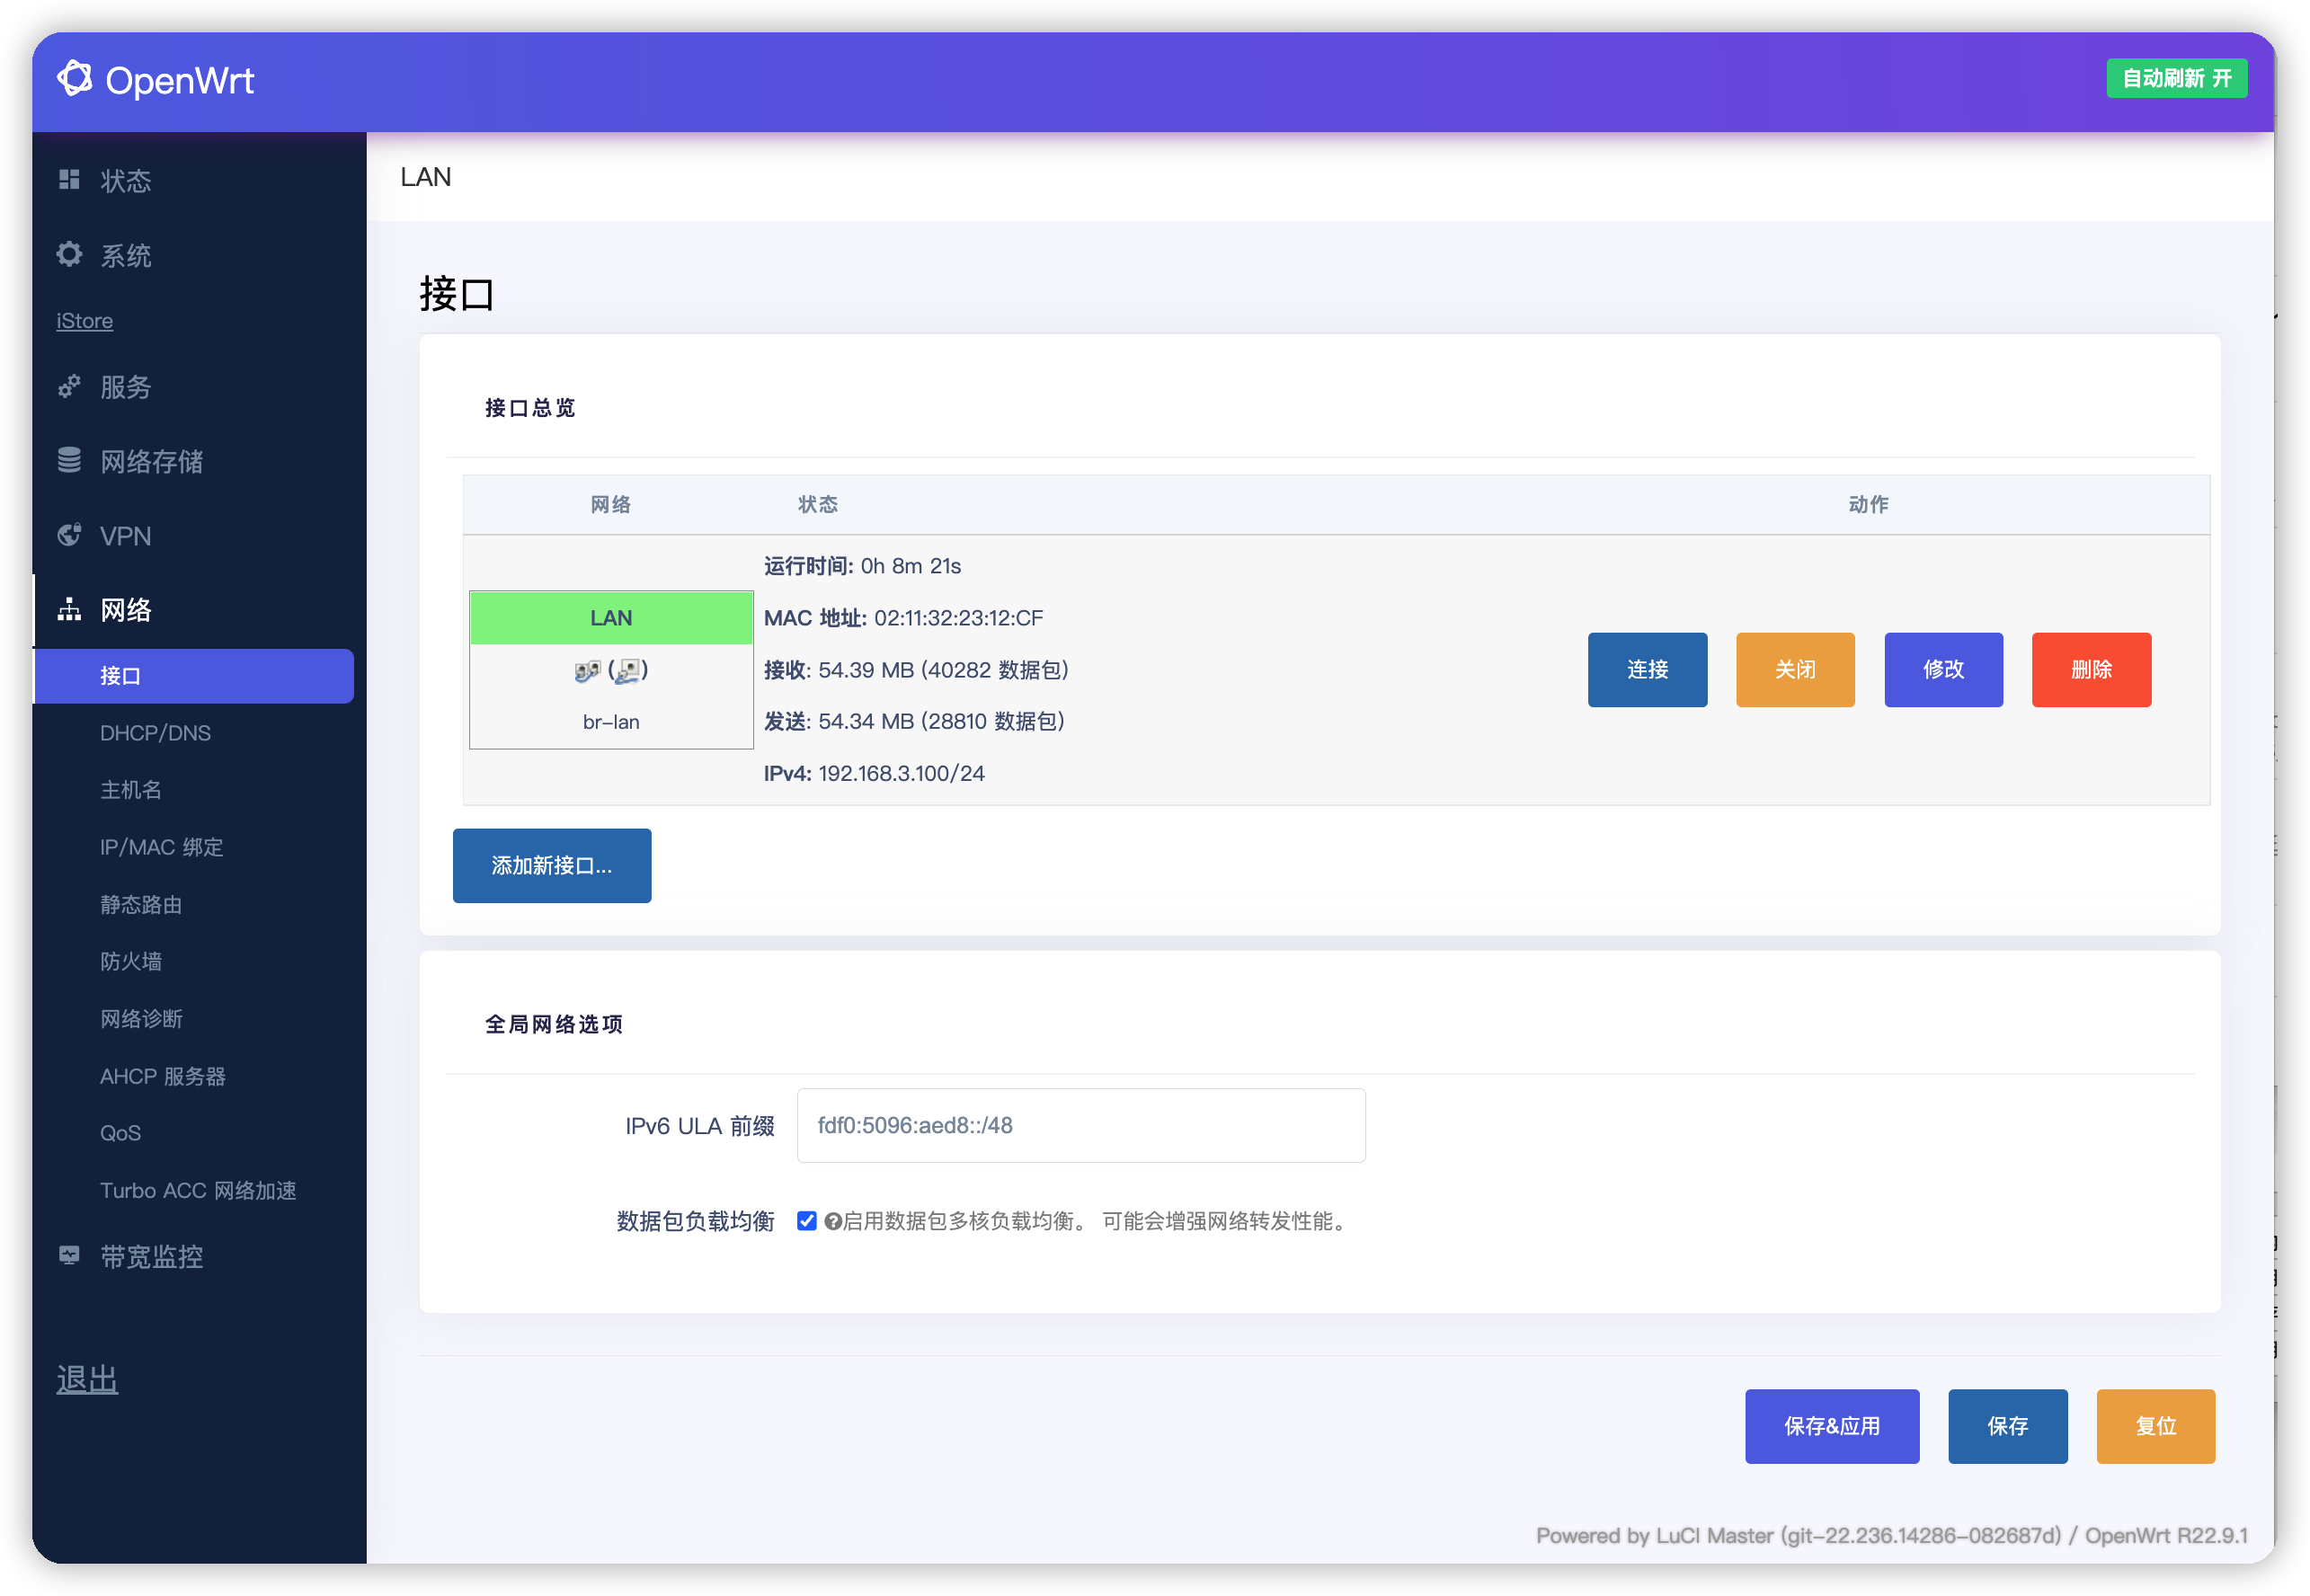Click the Services cogs icon
The image size is (2310, 1596).
point(69,386)
